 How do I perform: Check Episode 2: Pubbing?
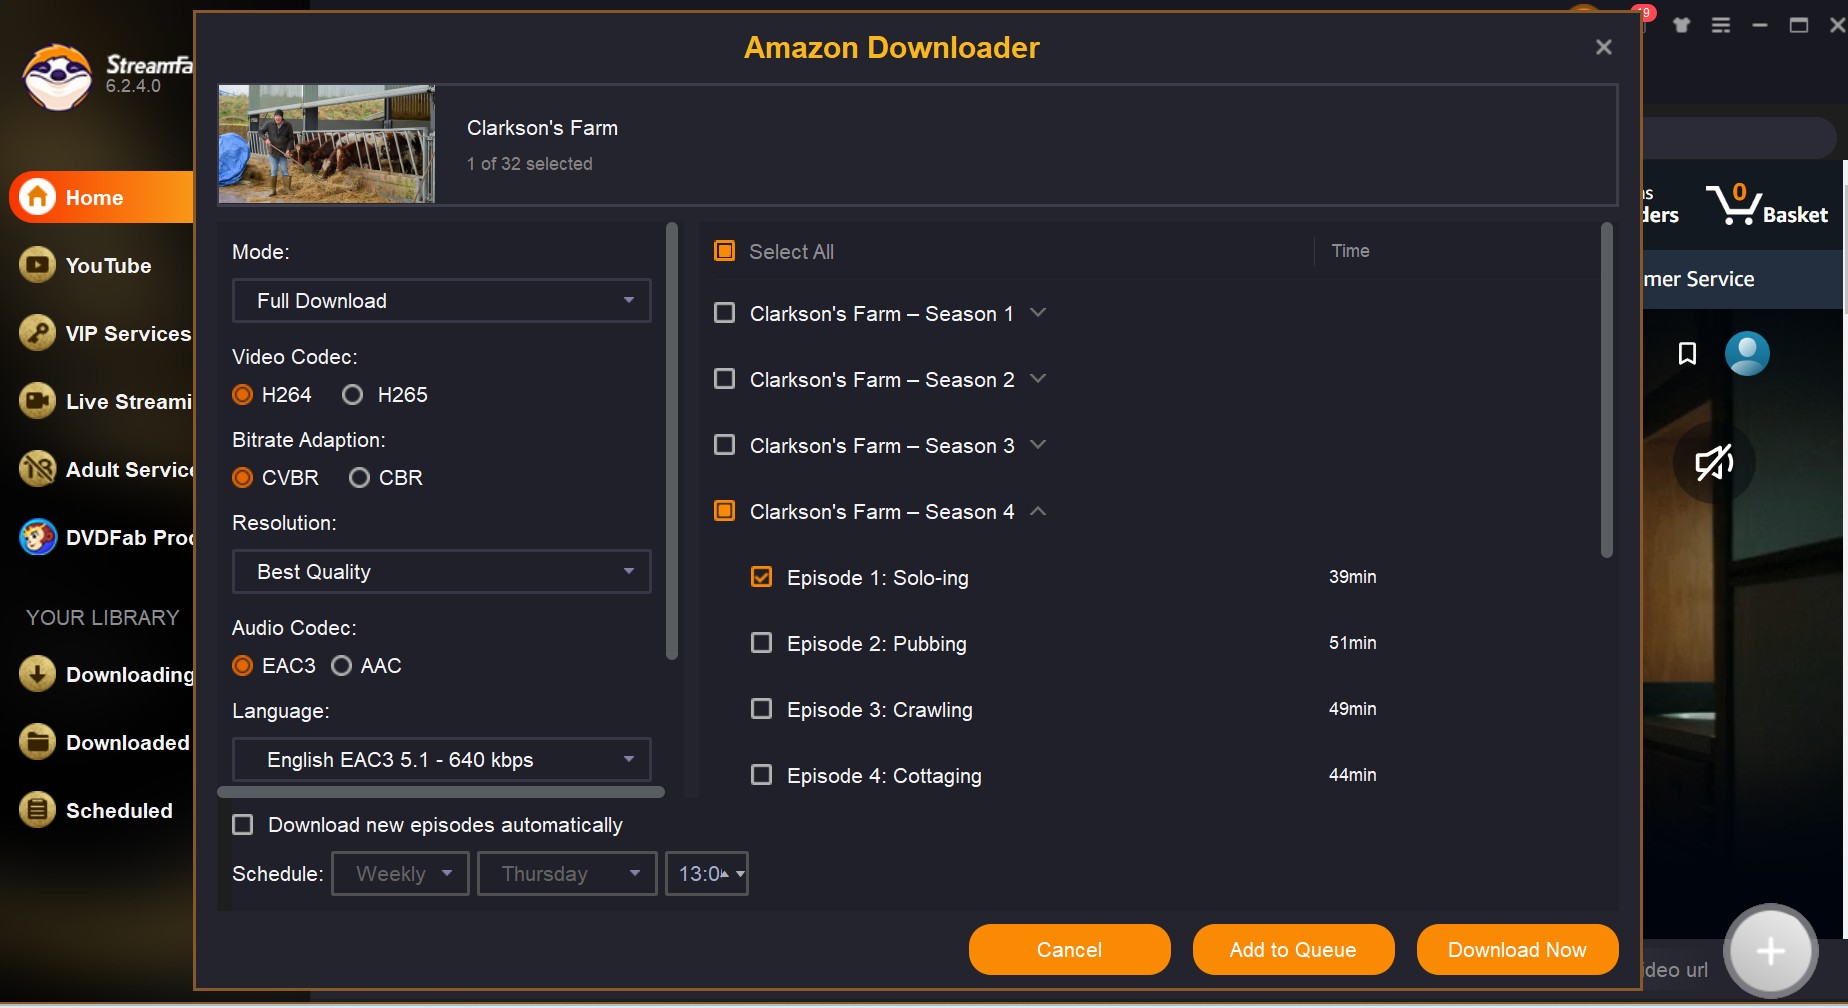tap(762, 643)
